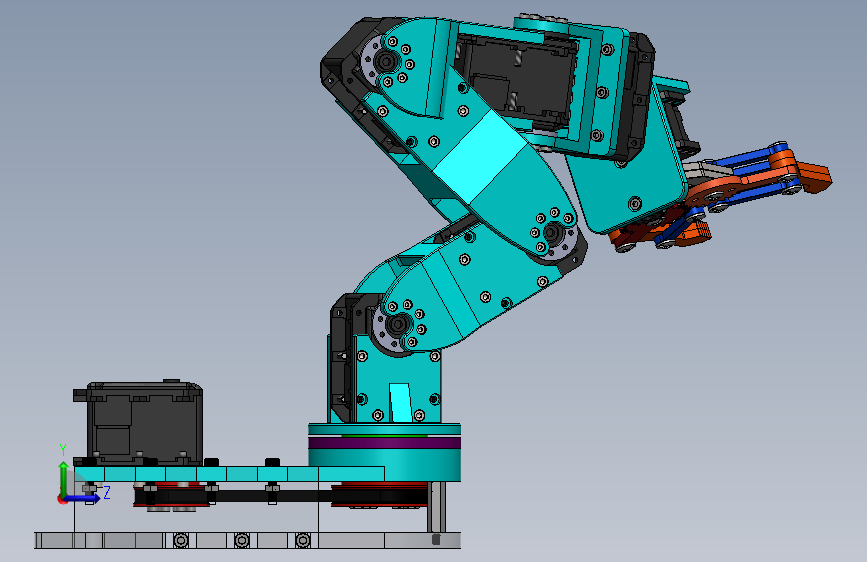The height and width of the screenshot is (562, 867).
Task: Select the black timing belt under the plate
Action: click(x=271, y=496)
